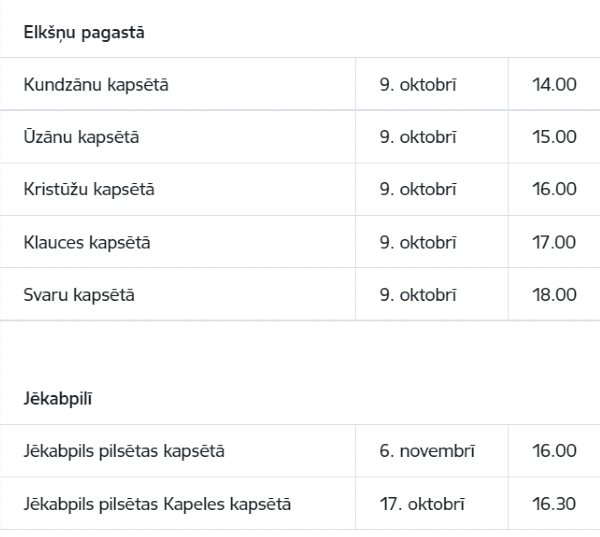Image resolution: width=600 pixels, height=537 pixels.
Task: Click the Jēkabpilī section heading
Action: click(x=58, y=399)
